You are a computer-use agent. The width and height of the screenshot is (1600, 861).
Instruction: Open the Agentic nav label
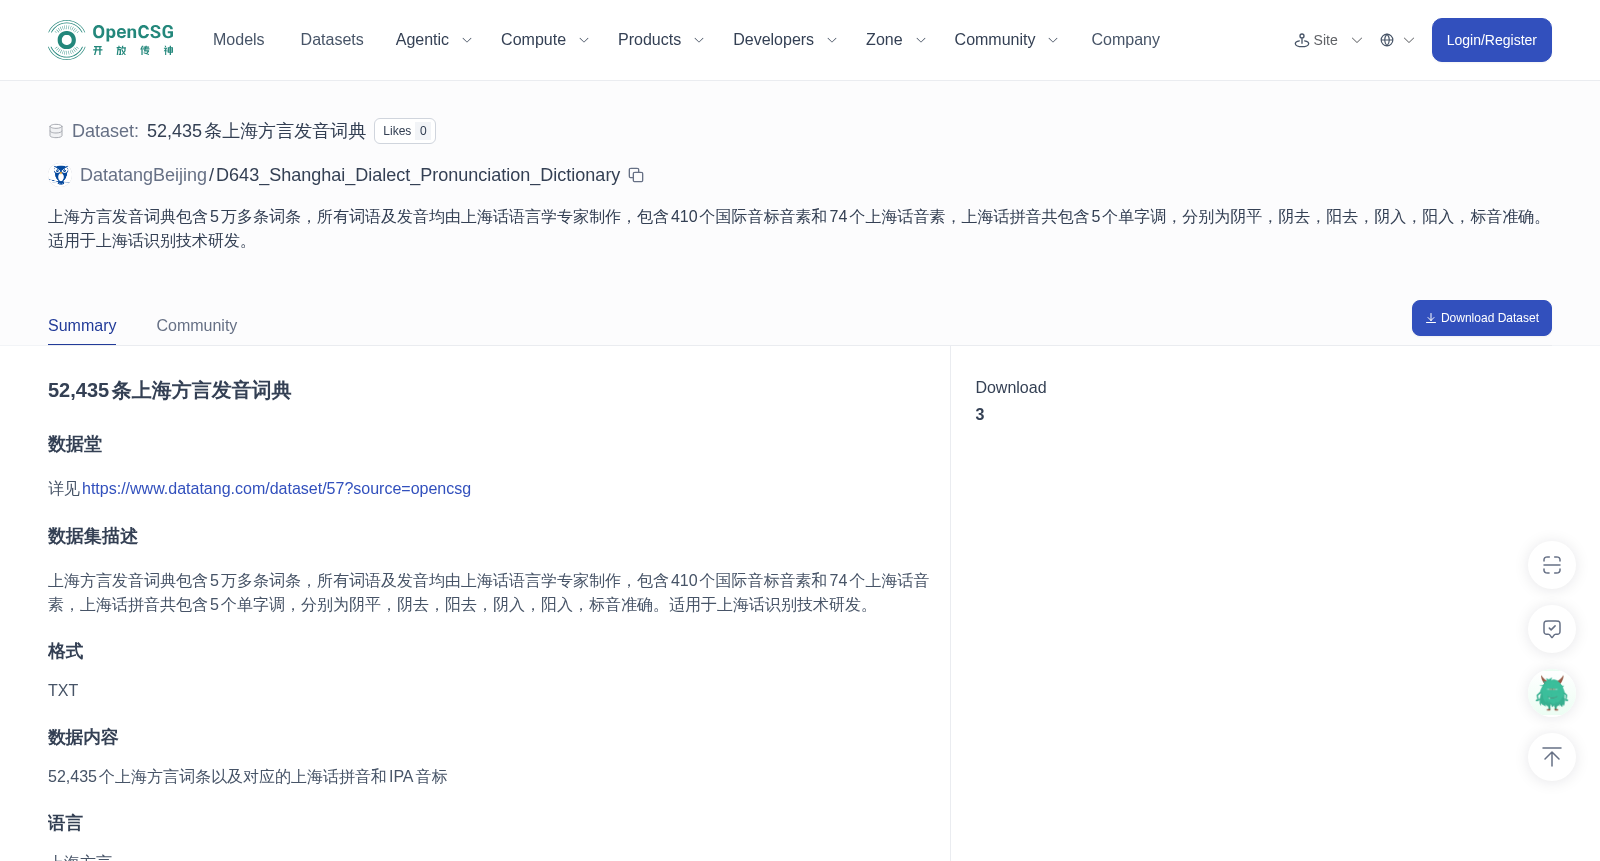pyautogui.click(x=422, y=40)
